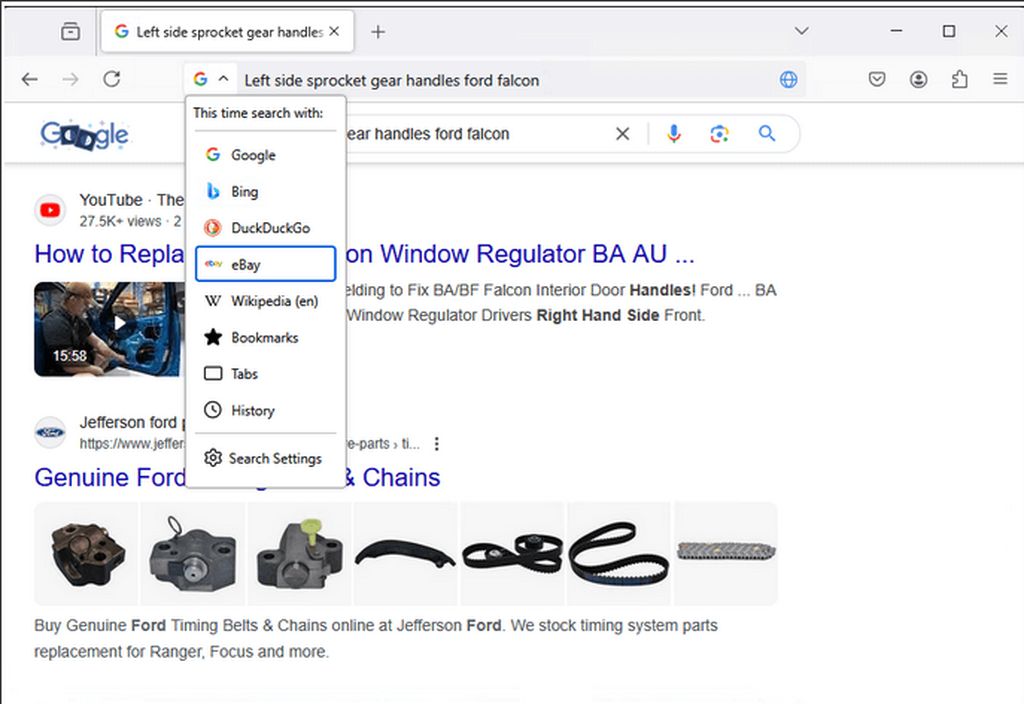
Task: Click the address bar search text
Action: click(392, 80)
